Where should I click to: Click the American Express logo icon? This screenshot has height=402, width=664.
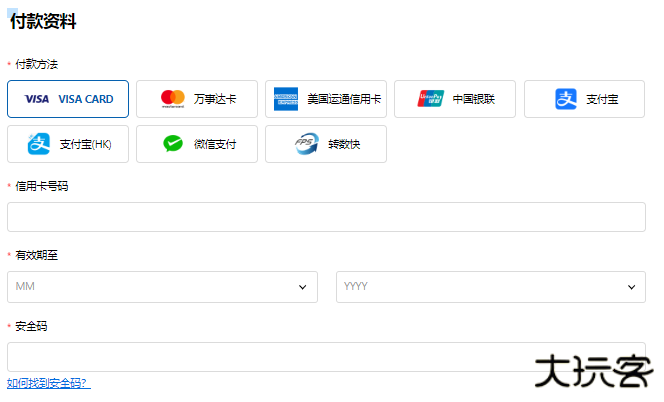pyautogui.click(x=287, y=99)
